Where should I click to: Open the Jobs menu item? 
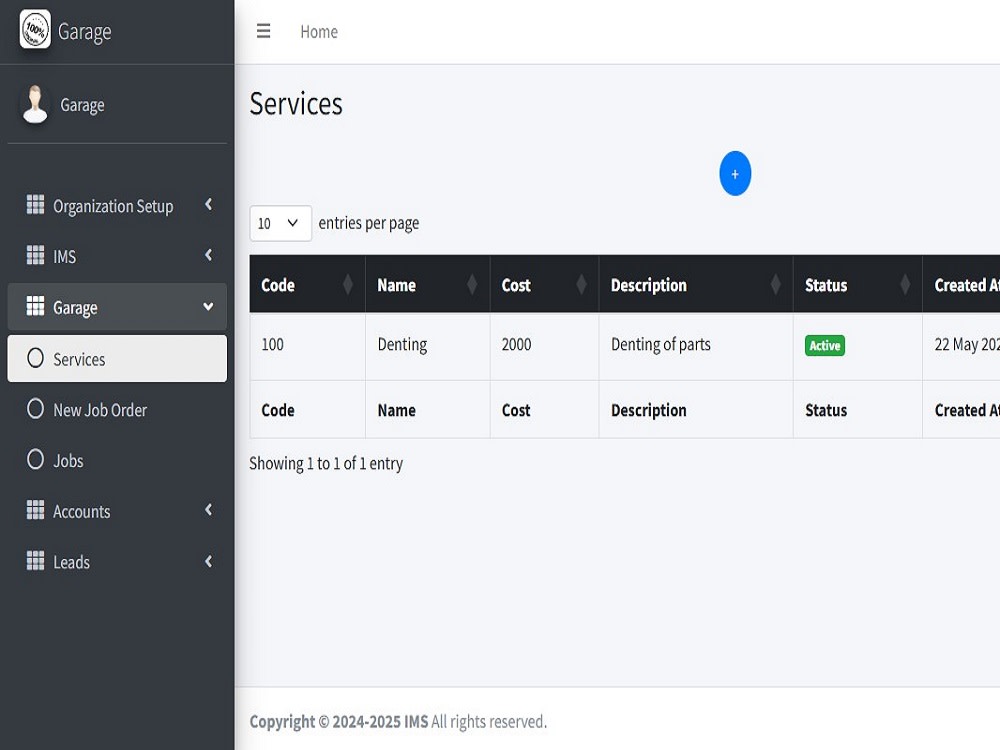coord(117,460)
